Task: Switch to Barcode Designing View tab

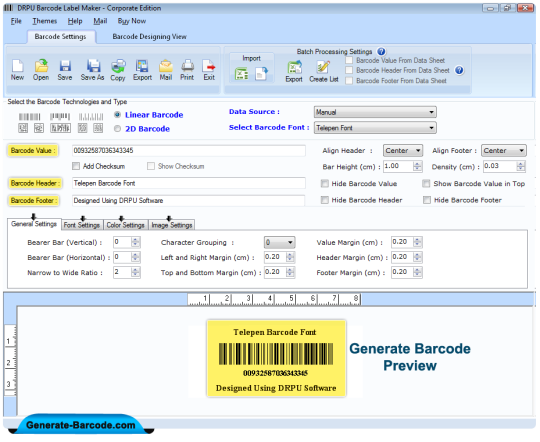Action: pos(149,37)
